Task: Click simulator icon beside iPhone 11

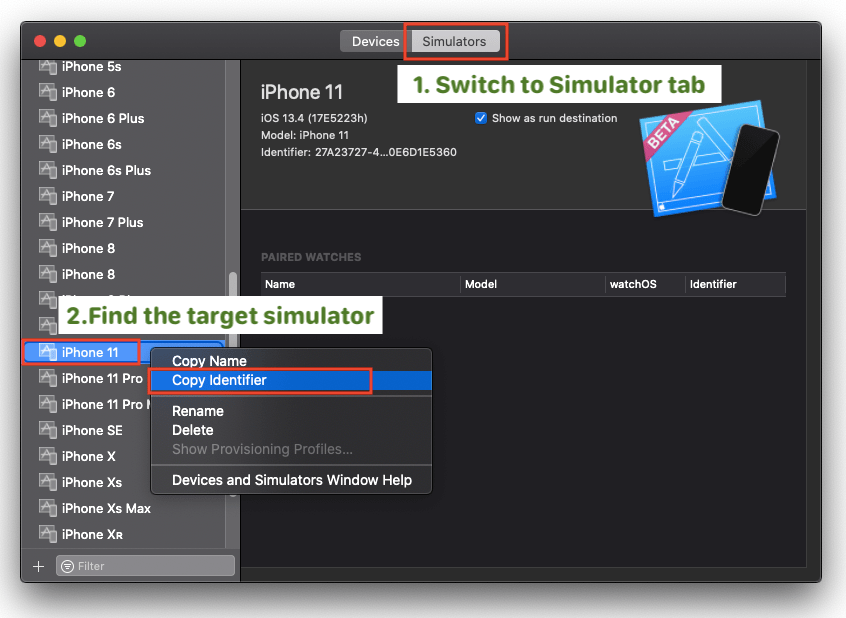Action: (48, 352)
